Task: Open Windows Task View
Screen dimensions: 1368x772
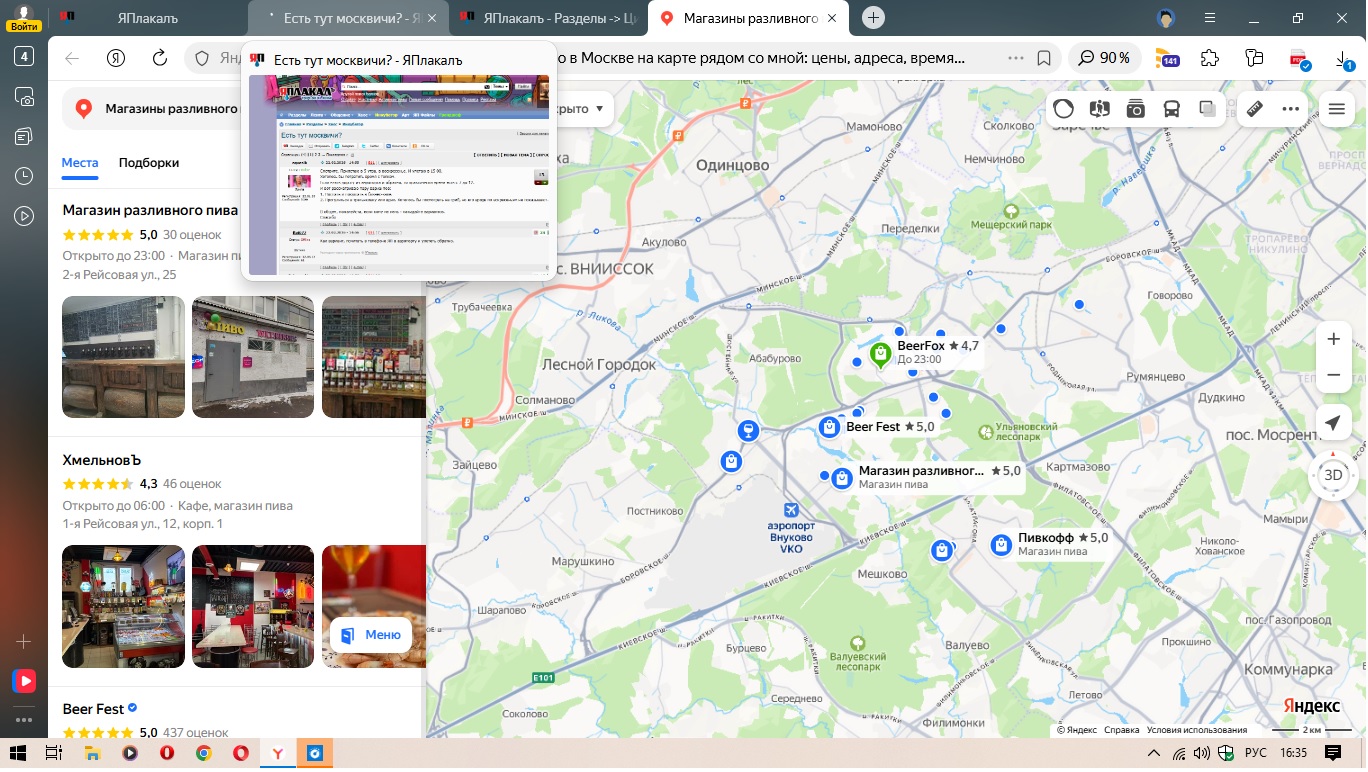Action: click(54, 753)
